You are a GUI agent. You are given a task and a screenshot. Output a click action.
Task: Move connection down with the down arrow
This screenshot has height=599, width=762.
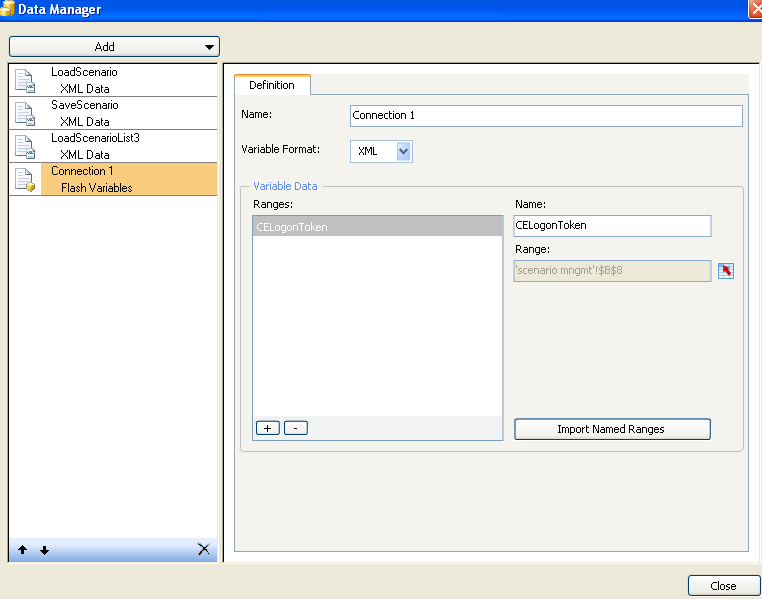pos(44,550)
